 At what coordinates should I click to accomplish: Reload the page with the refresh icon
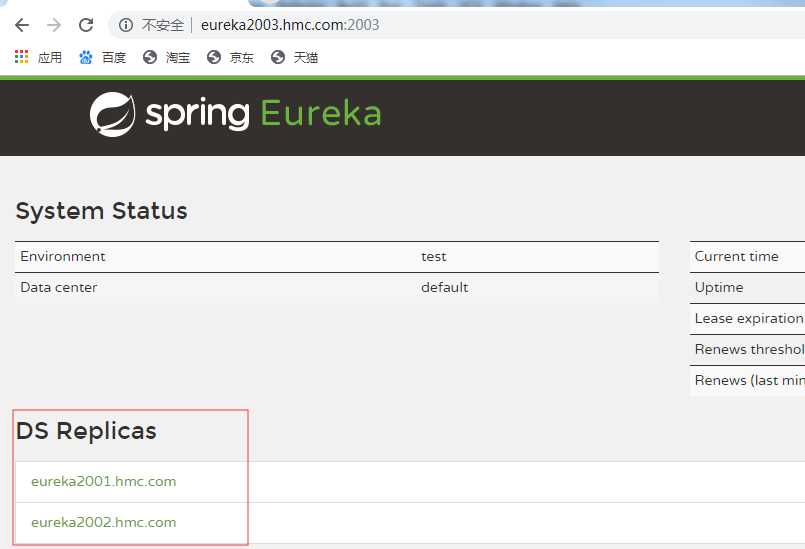(86, 25)
